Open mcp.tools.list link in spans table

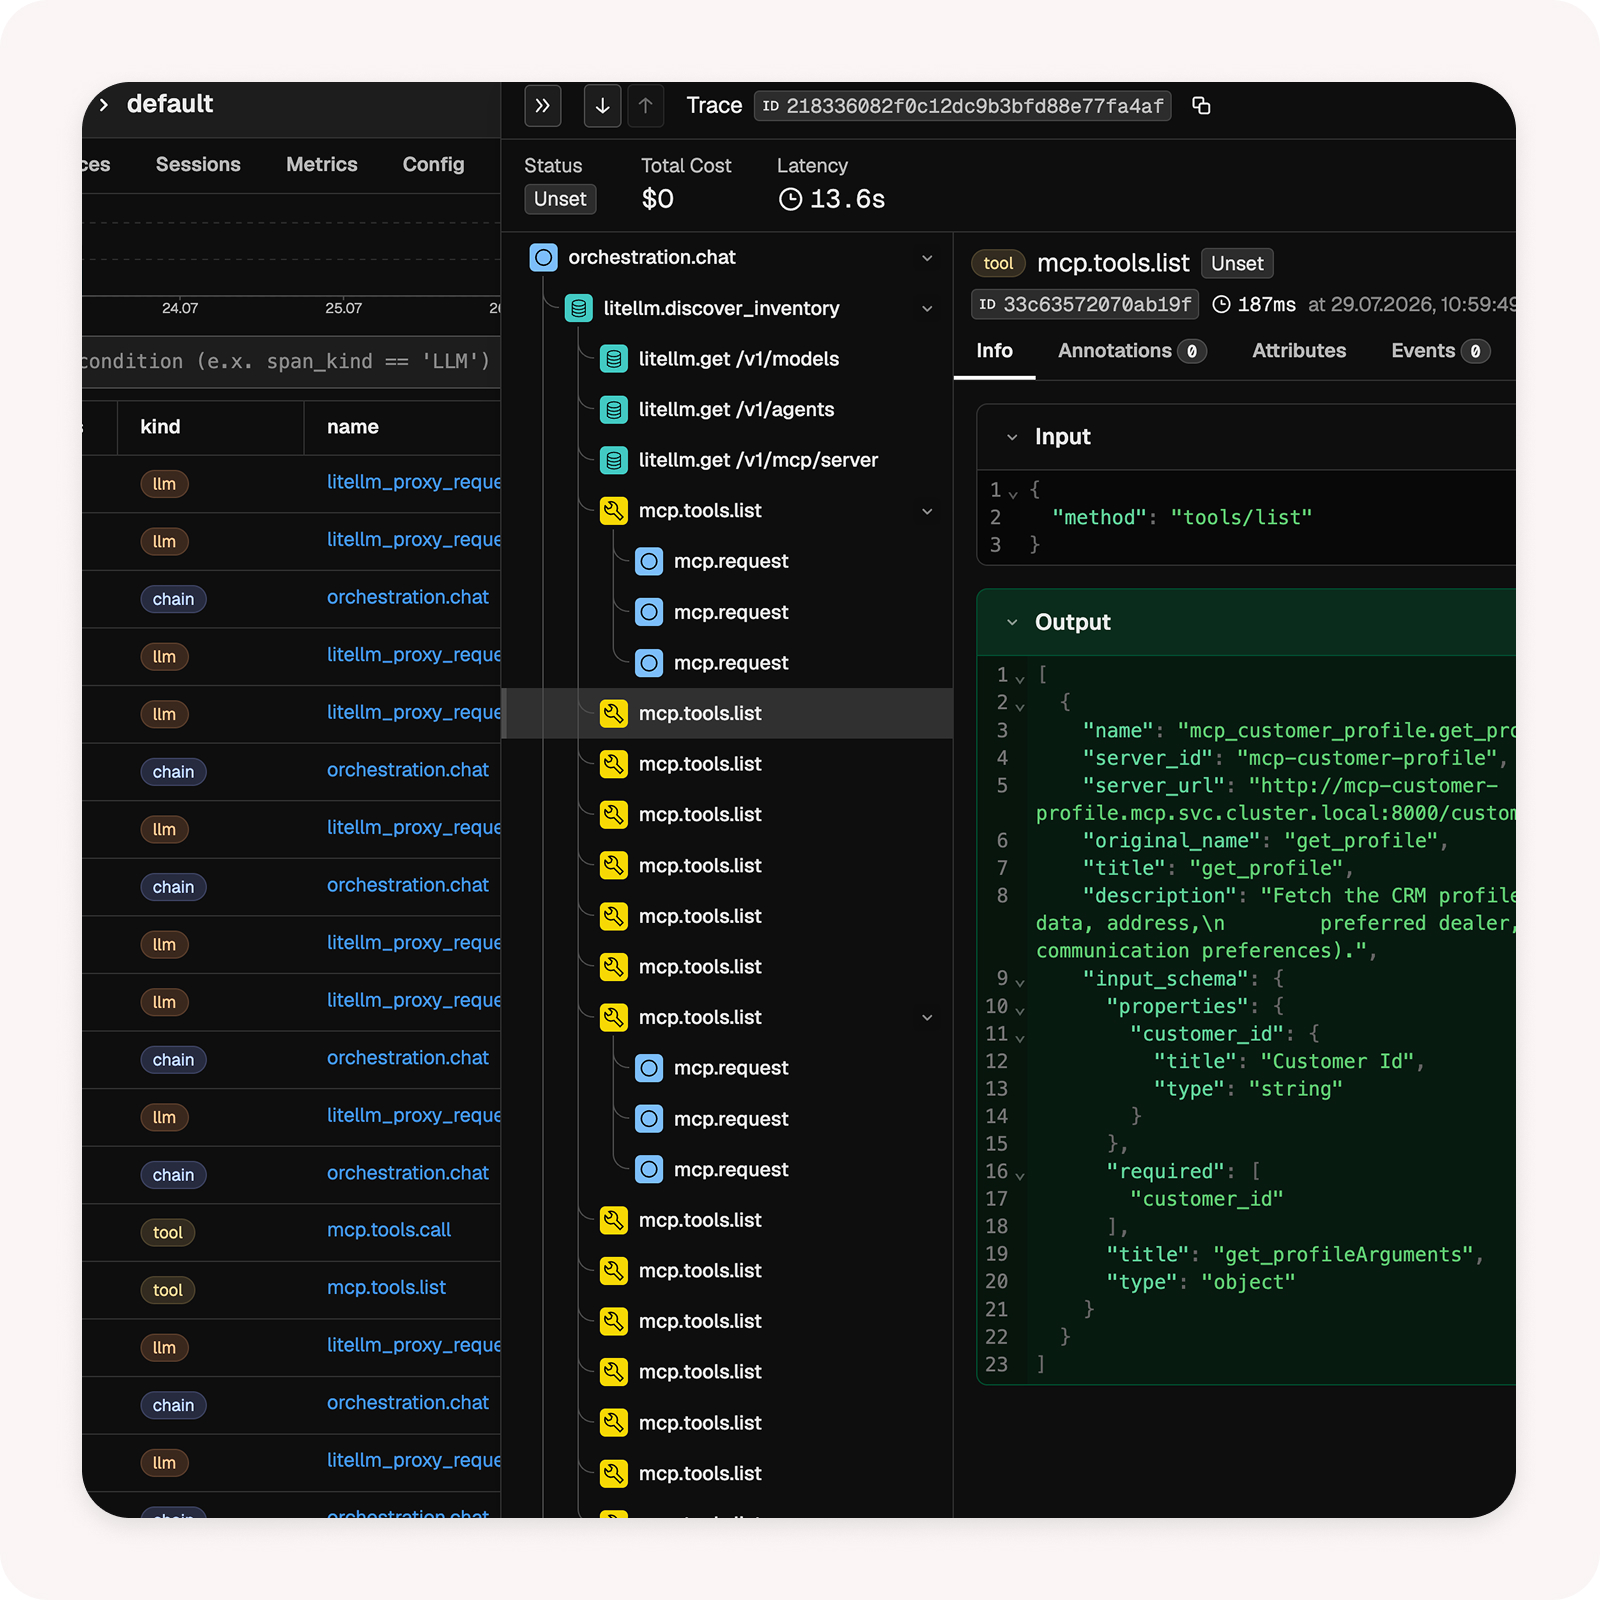pos(386,1288)
